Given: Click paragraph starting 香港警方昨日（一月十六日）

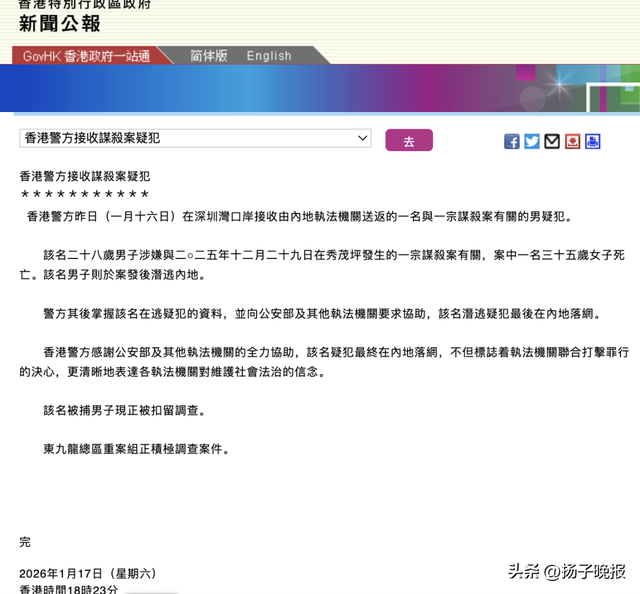Looking at the screenshot, I should tap(300, 216).
